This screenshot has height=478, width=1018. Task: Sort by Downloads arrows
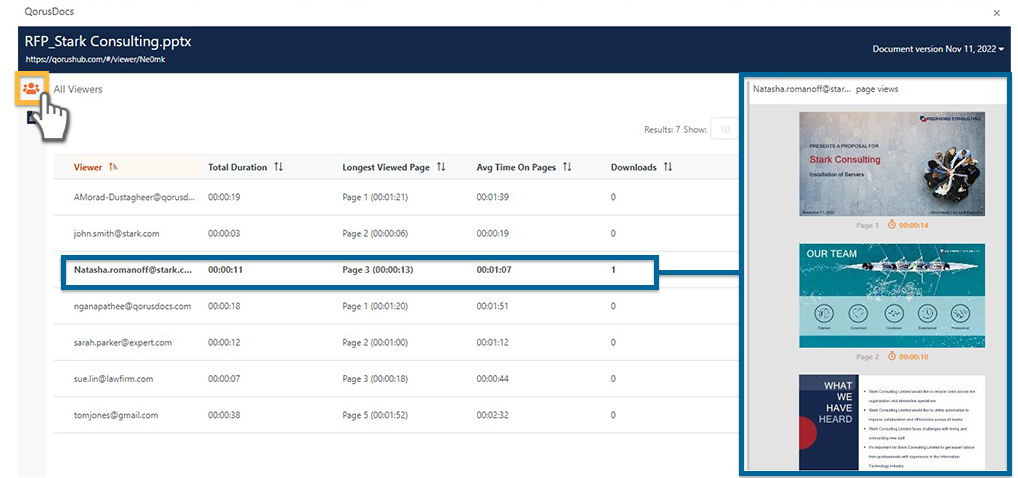point(668,167)
